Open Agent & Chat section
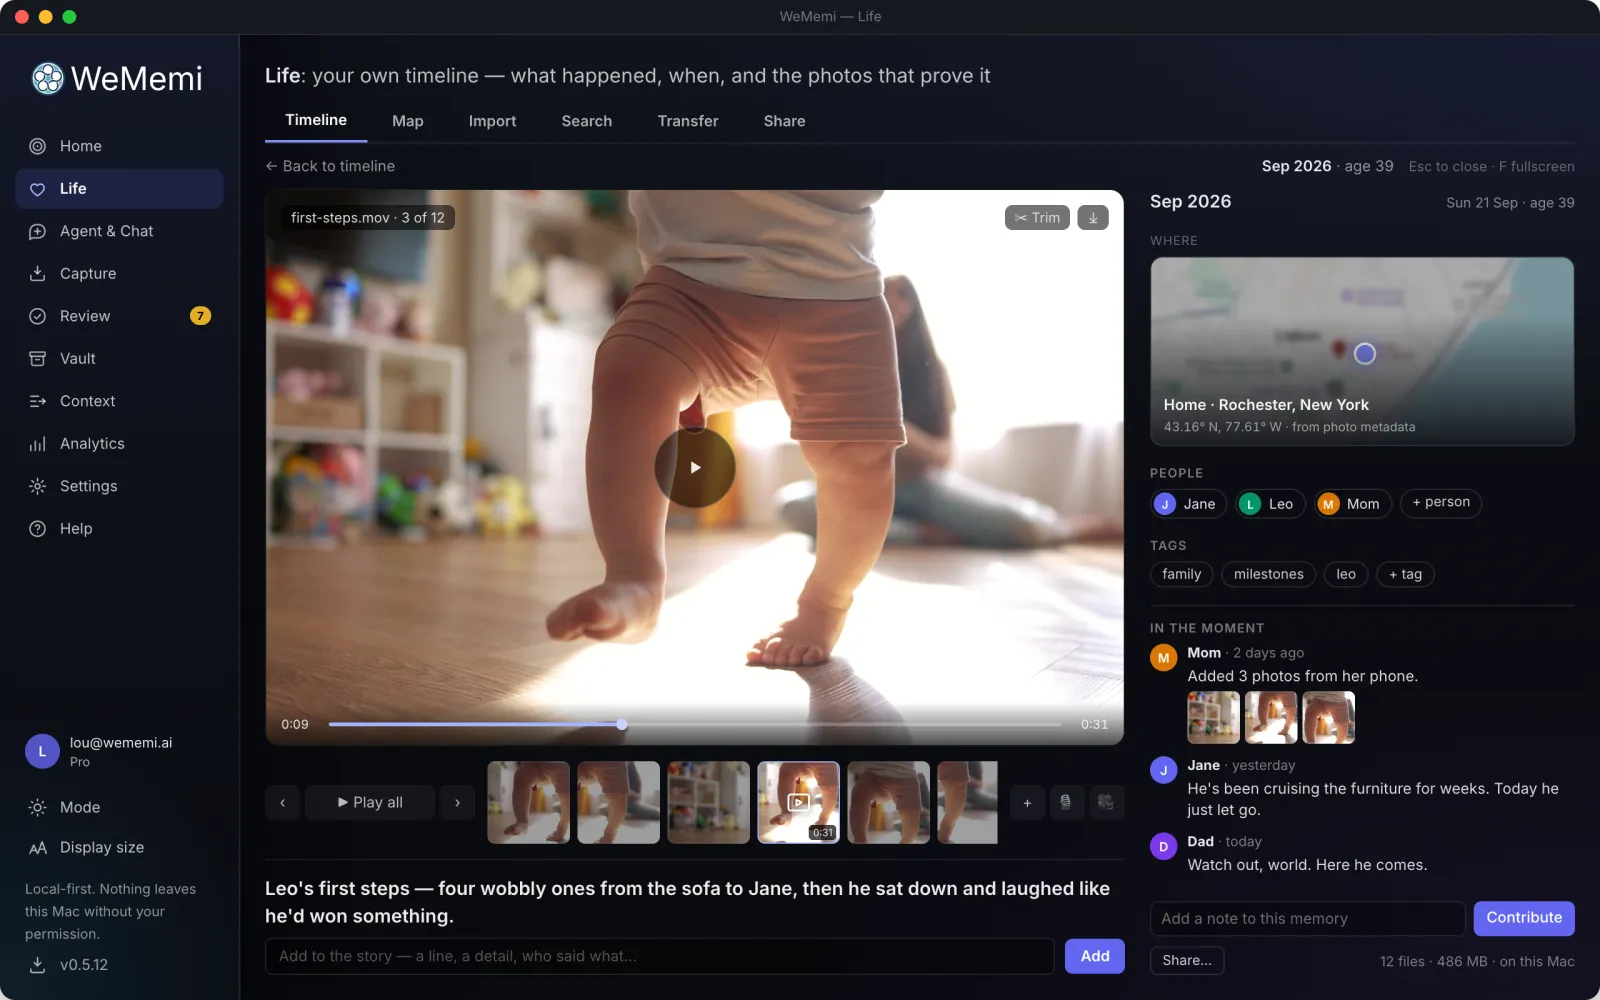This screenshot has width=1600, height=1000. click(119, 231)
